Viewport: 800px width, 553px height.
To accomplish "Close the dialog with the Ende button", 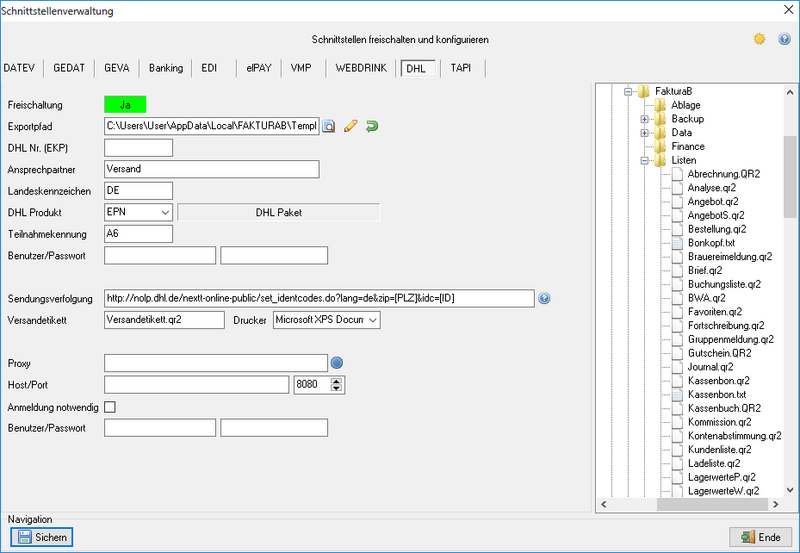I will [761, 537].
